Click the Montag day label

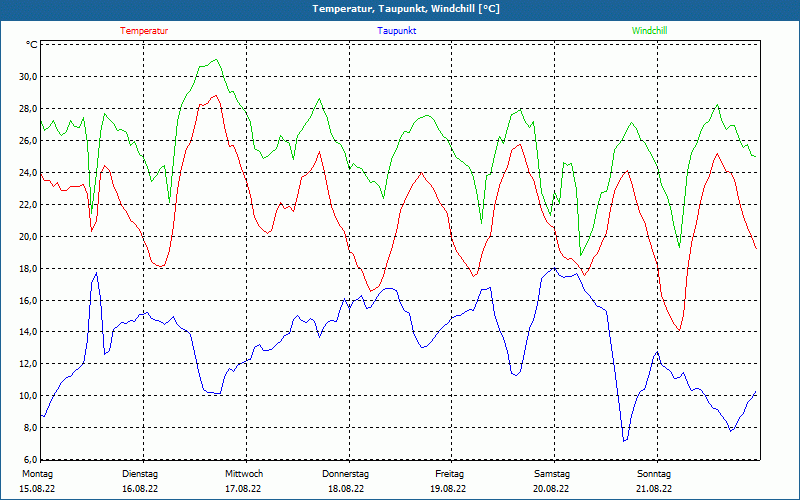click(37, 474)
